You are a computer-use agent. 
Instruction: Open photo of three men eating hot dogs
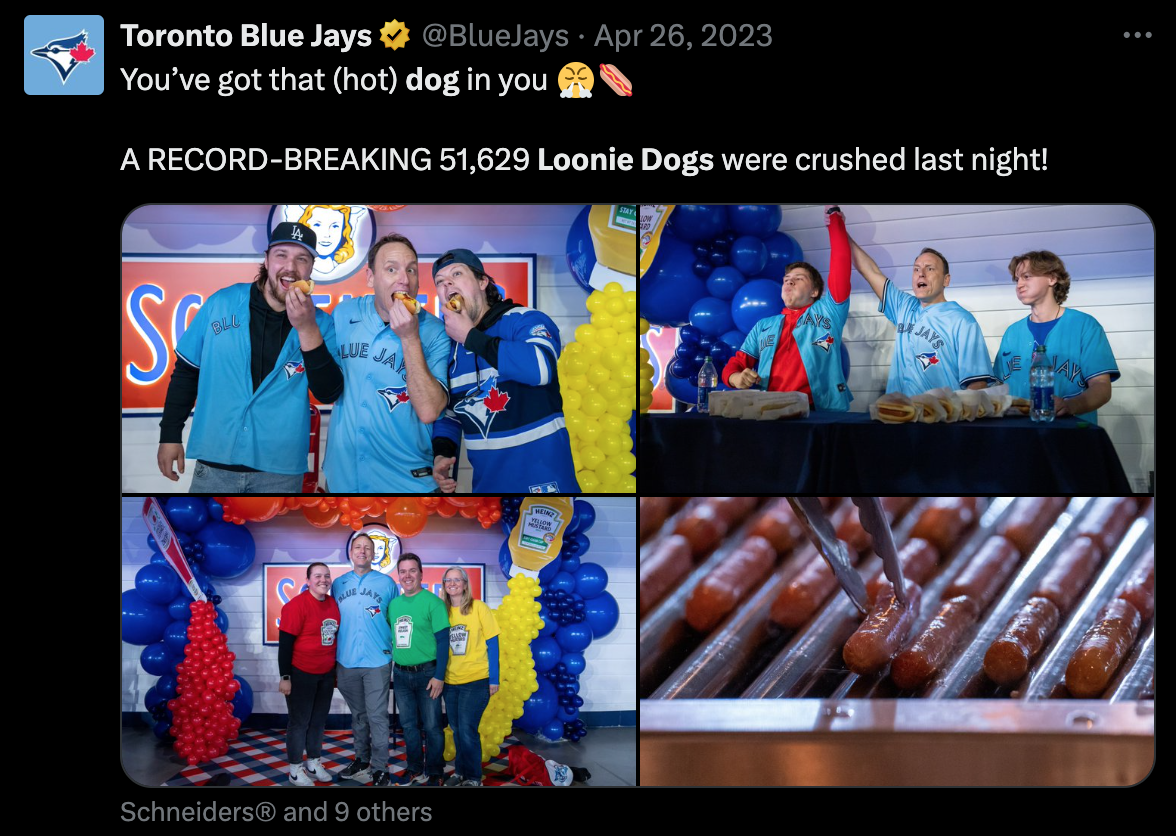[379, 349]
